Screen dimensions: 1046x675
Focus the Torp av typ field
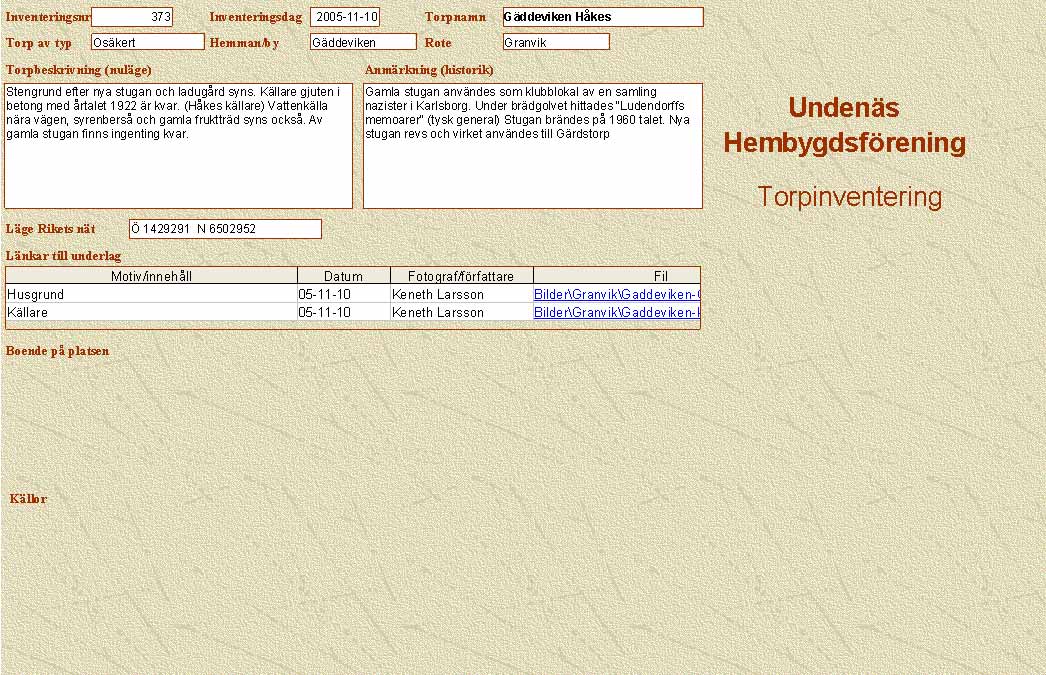(x=147, y=42)
